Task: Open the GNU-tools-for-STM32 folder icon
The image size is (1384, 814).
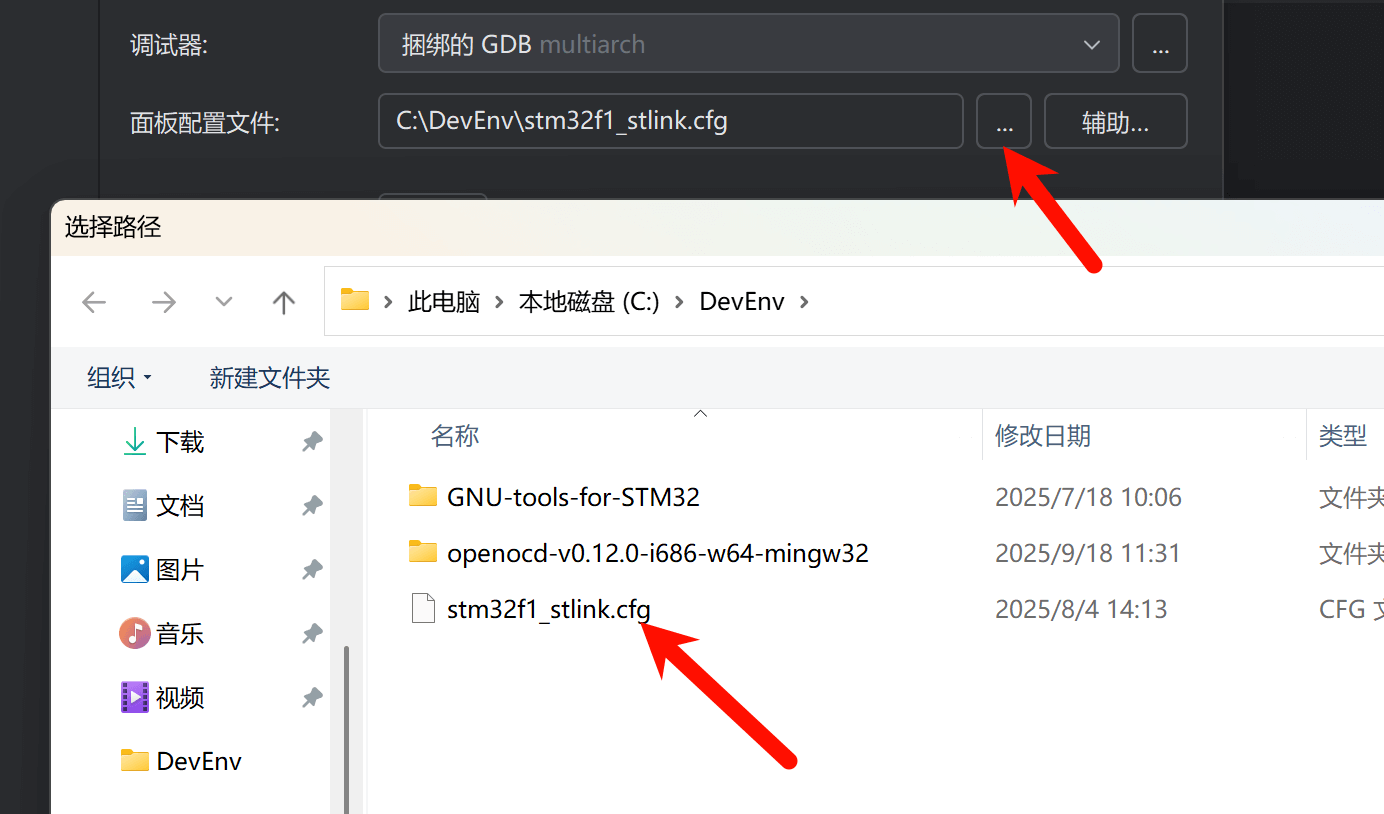Action: click(422, 495)
